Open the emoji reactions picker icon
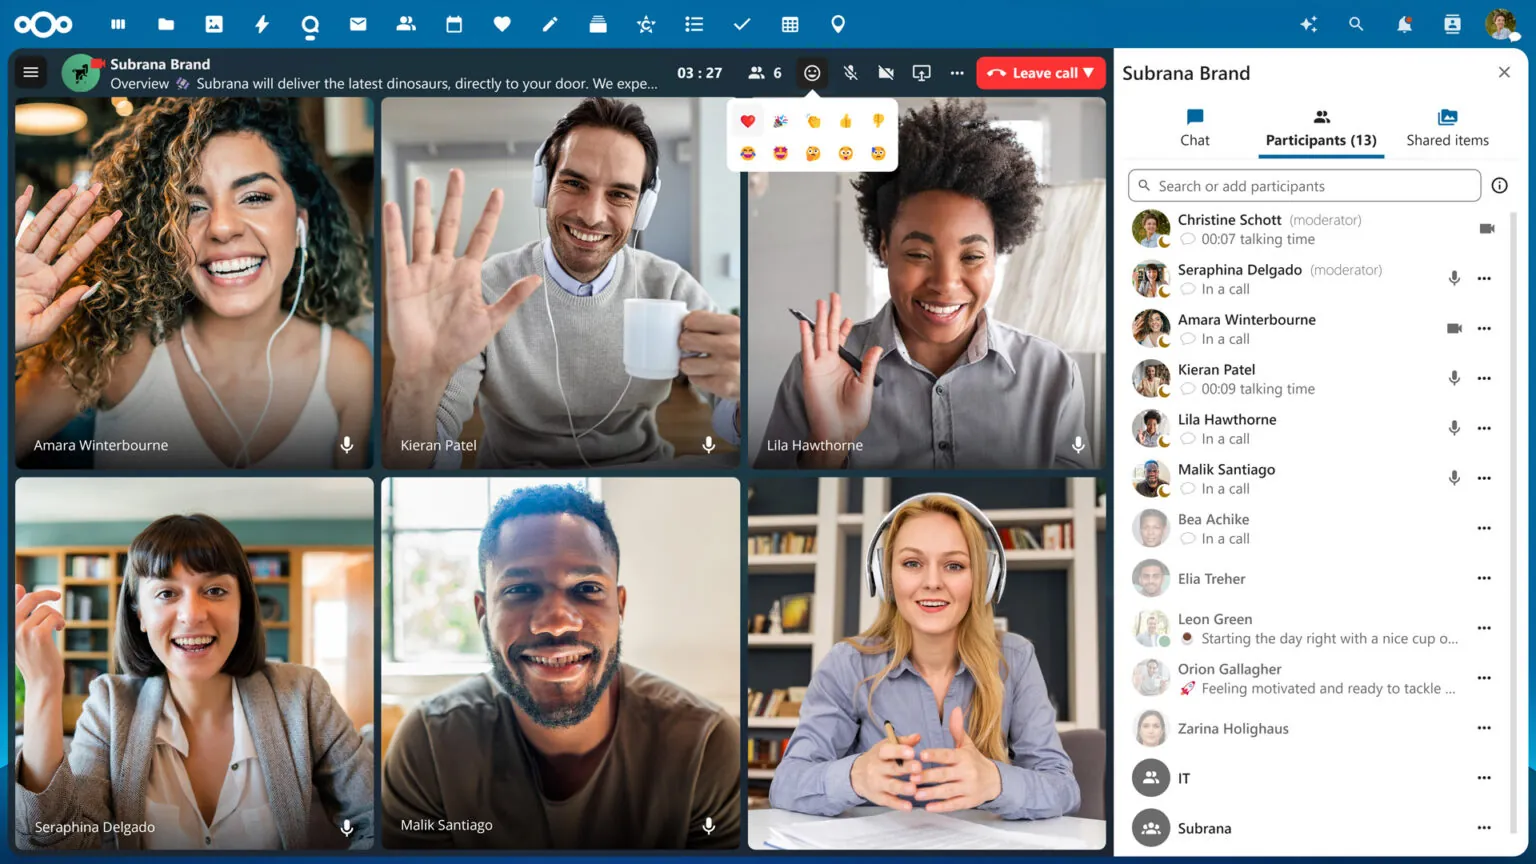This screenshot has height=864, width=1536. [x=811, y=72]
